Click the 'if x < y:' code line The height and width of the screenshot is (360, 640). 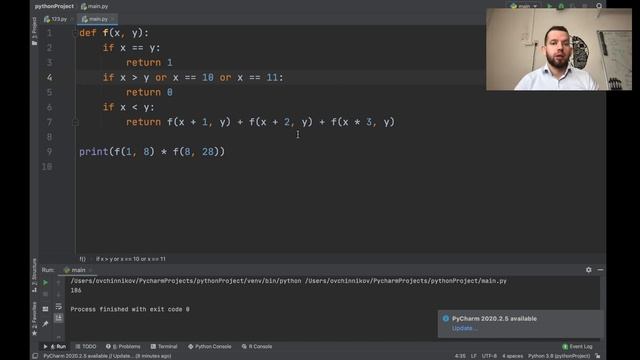click(x=129, y=107)
